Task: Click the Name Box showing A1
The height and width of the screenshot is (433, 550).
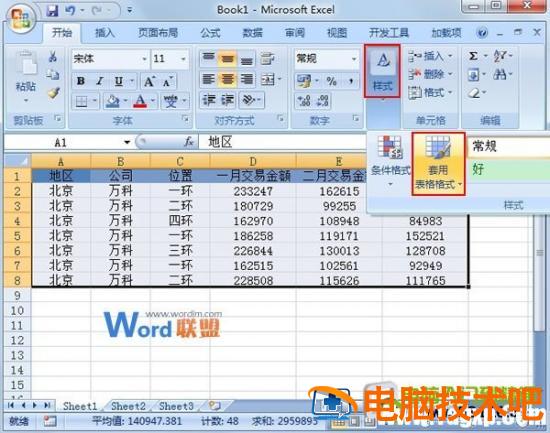Action: pyautogui.click(x=67, y=142)
